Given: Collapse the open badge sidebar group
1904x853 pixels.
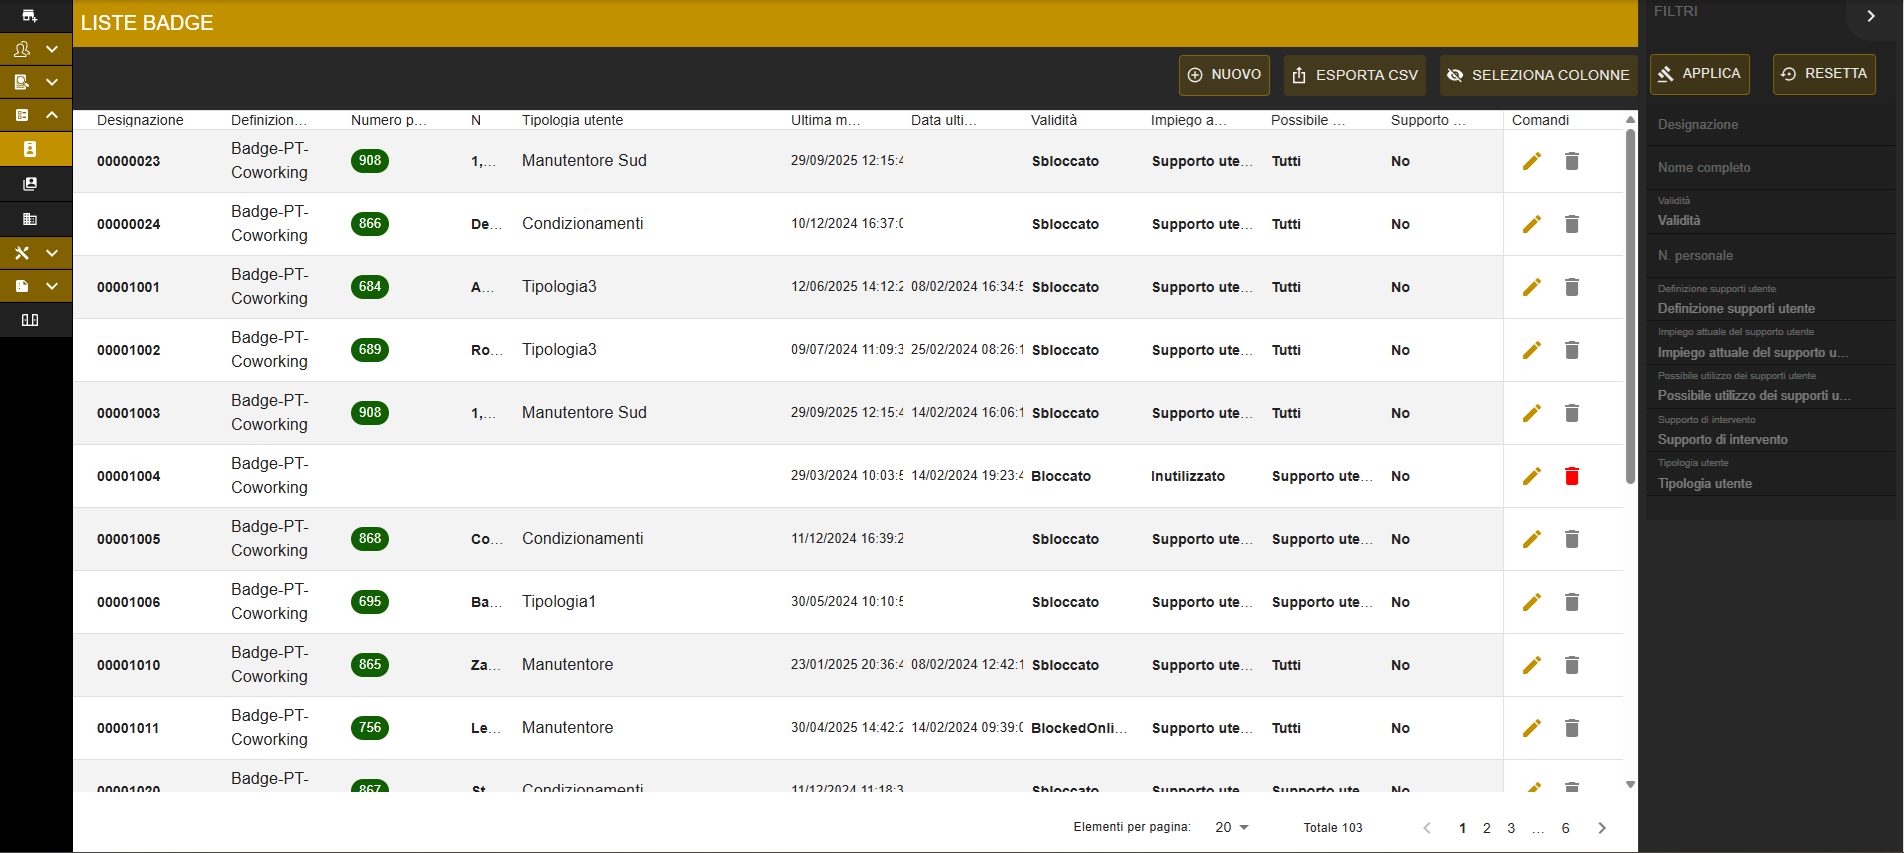Looking at the screenshot, I should coord(36,115).
